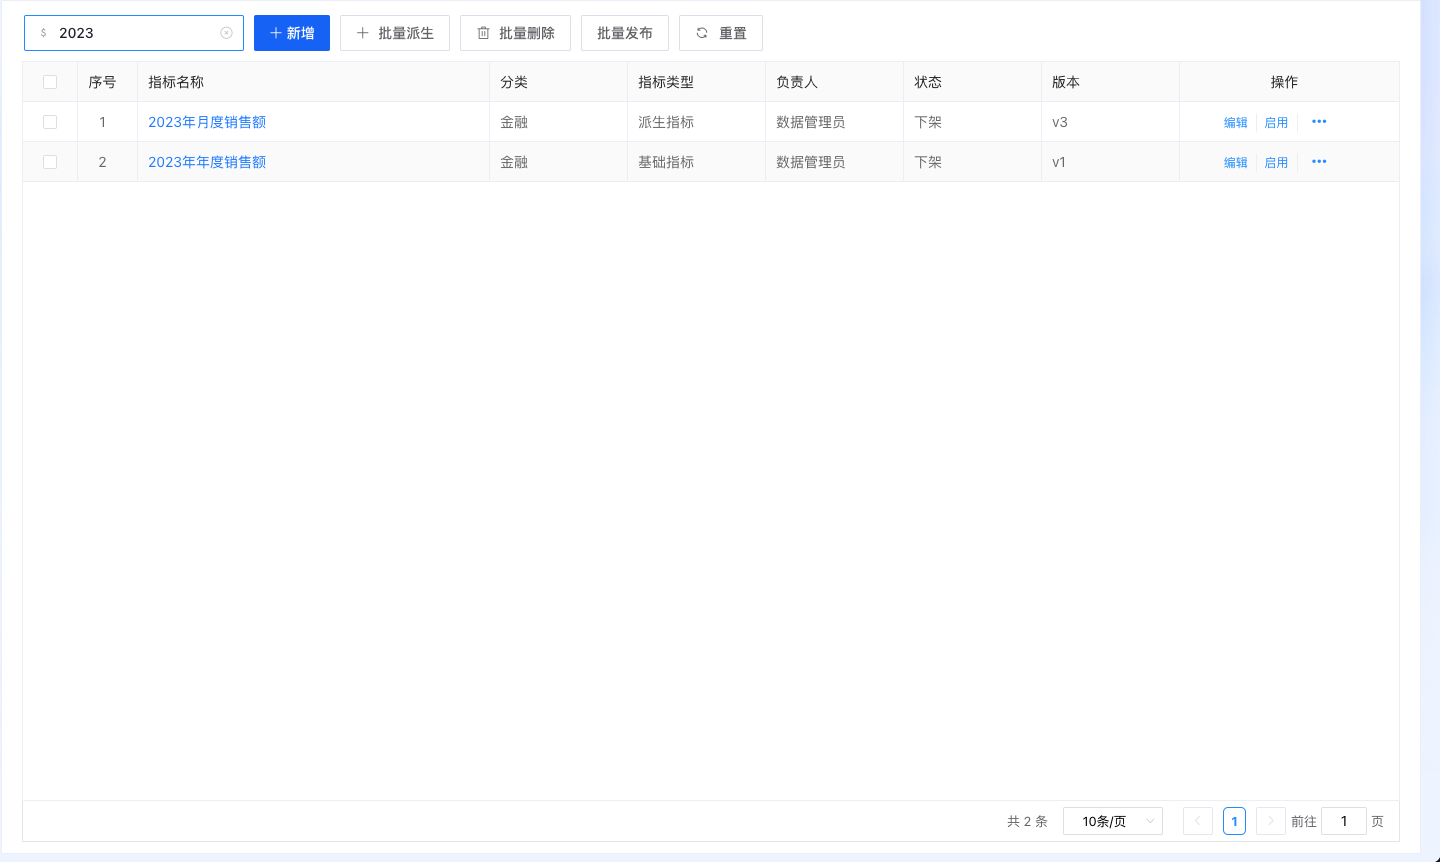Open the 2023年年度销售额 indicator link
Image resolution: width=1440 pixels, height=862 pixels.
click(x=207, y=162)
